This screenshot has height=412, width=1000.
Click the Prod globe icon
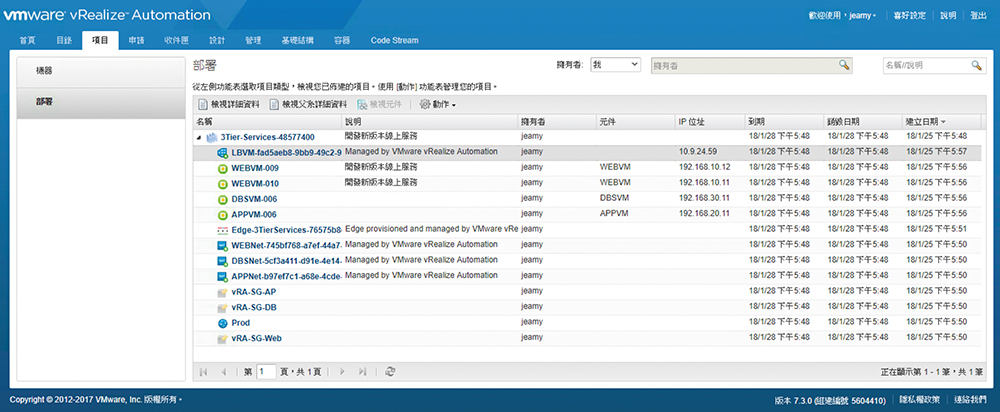click(223, 323)
